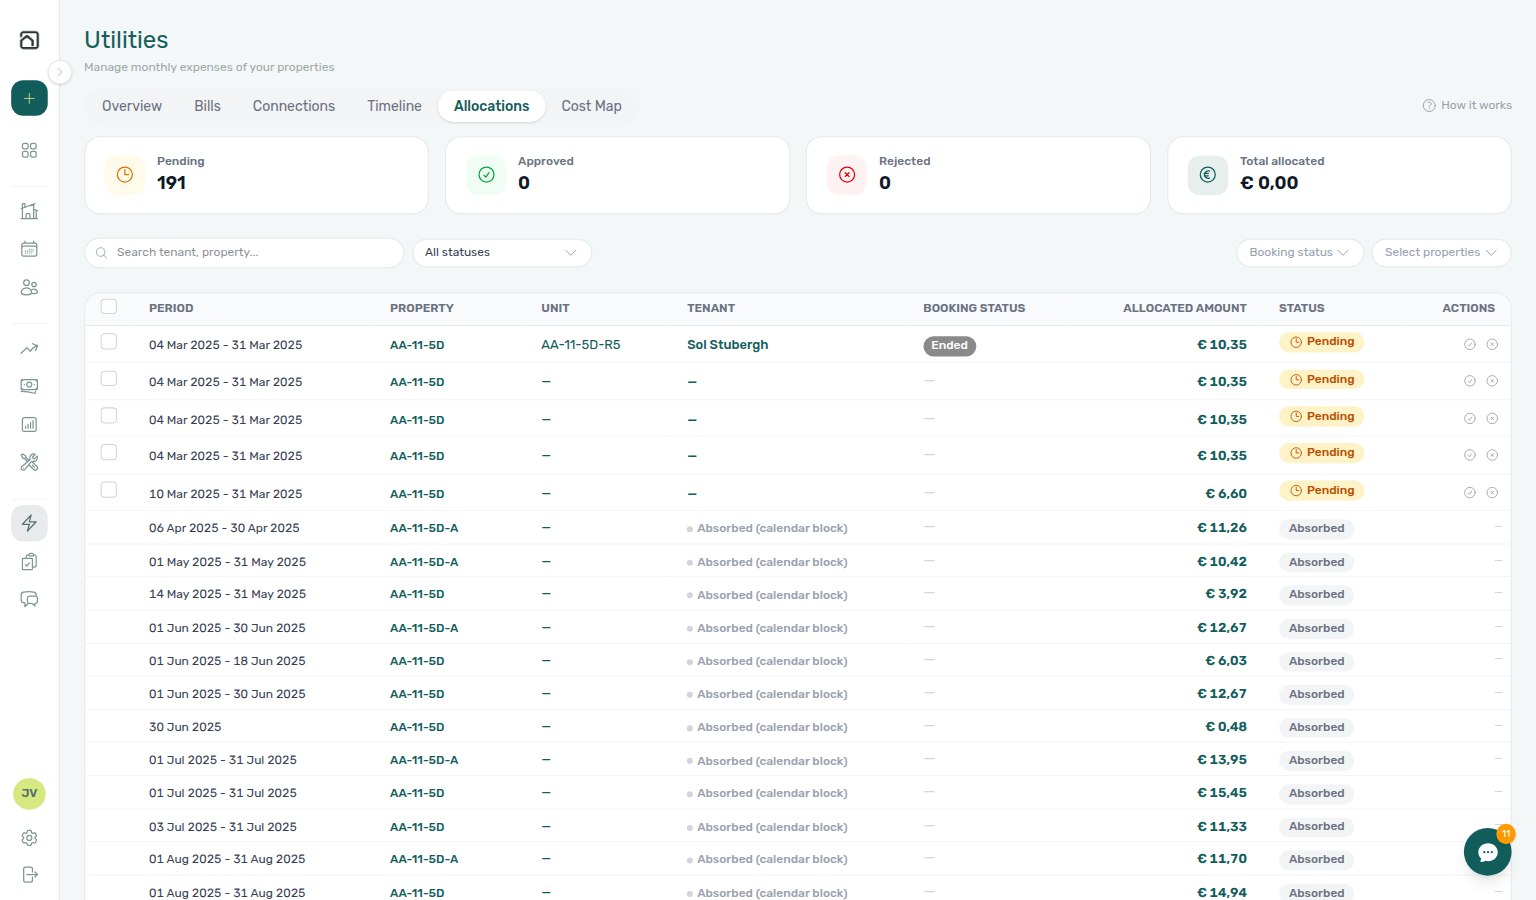Viewport: 1536px width, 900px height.
Task: Switch to the Cost Map tab
Action: 591,106
